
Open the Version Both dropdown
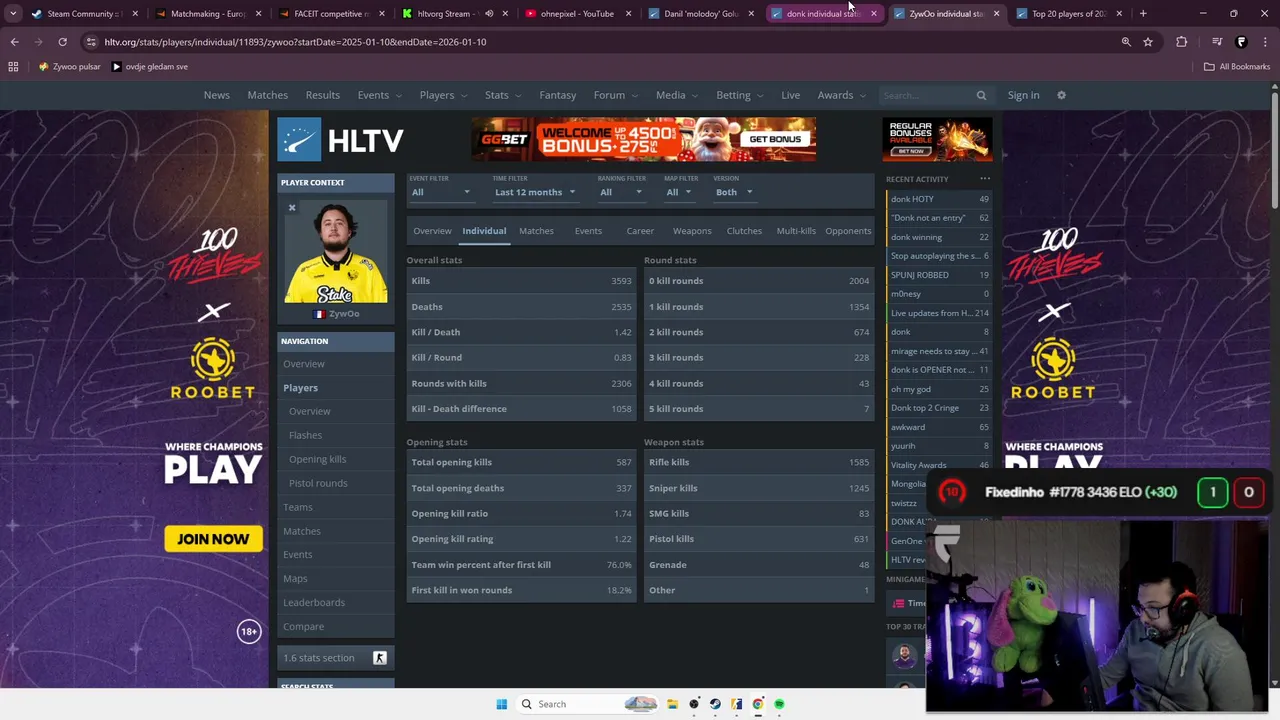coord(734,192)
